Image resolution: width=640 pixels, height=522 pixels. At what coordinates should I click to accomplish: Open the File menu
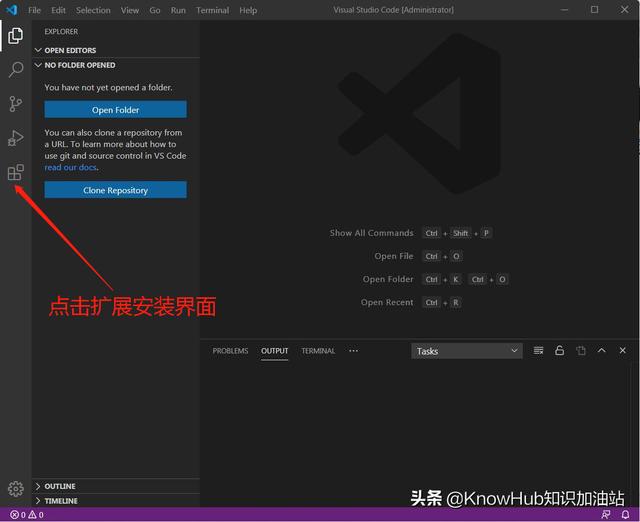(35, 10)
